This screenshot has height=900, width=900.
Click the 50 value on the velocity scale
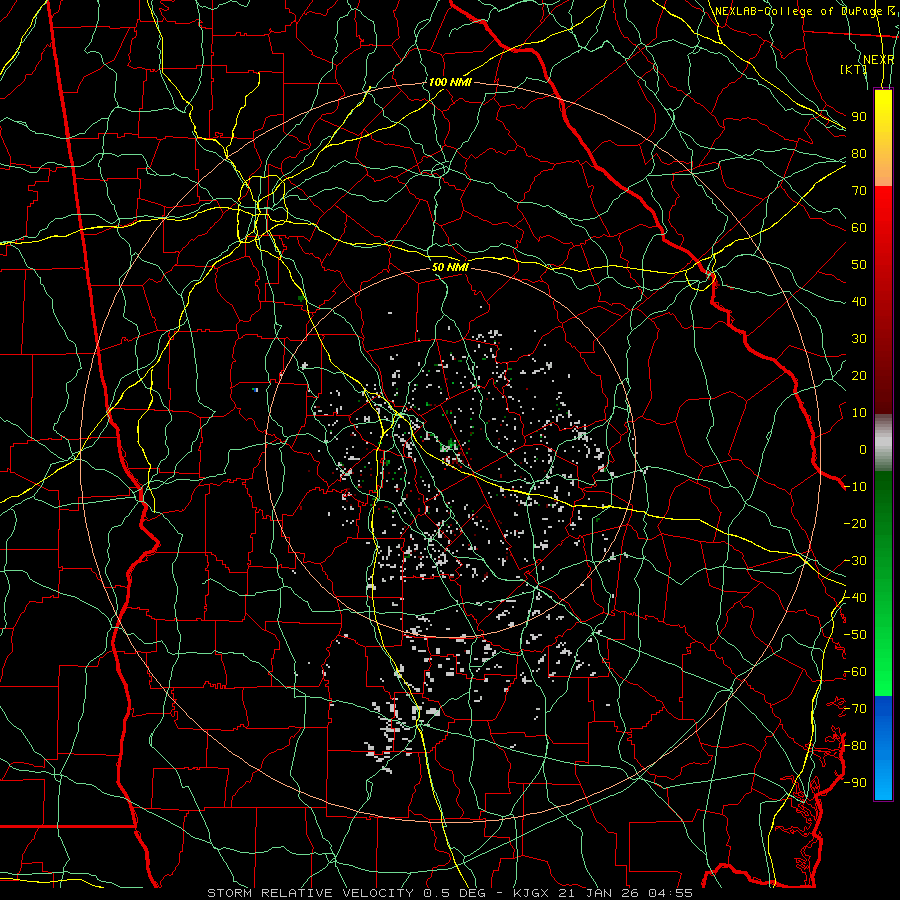click(x=859, y=265)
